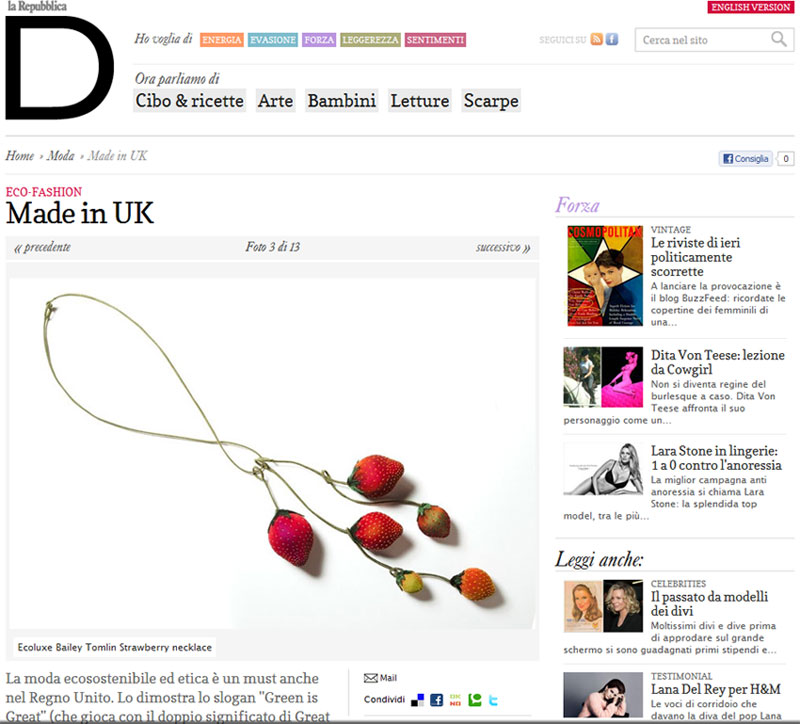Open the Facebook follow icon in header
Screen dimensions: 800x724
click(x=612, y=39)
